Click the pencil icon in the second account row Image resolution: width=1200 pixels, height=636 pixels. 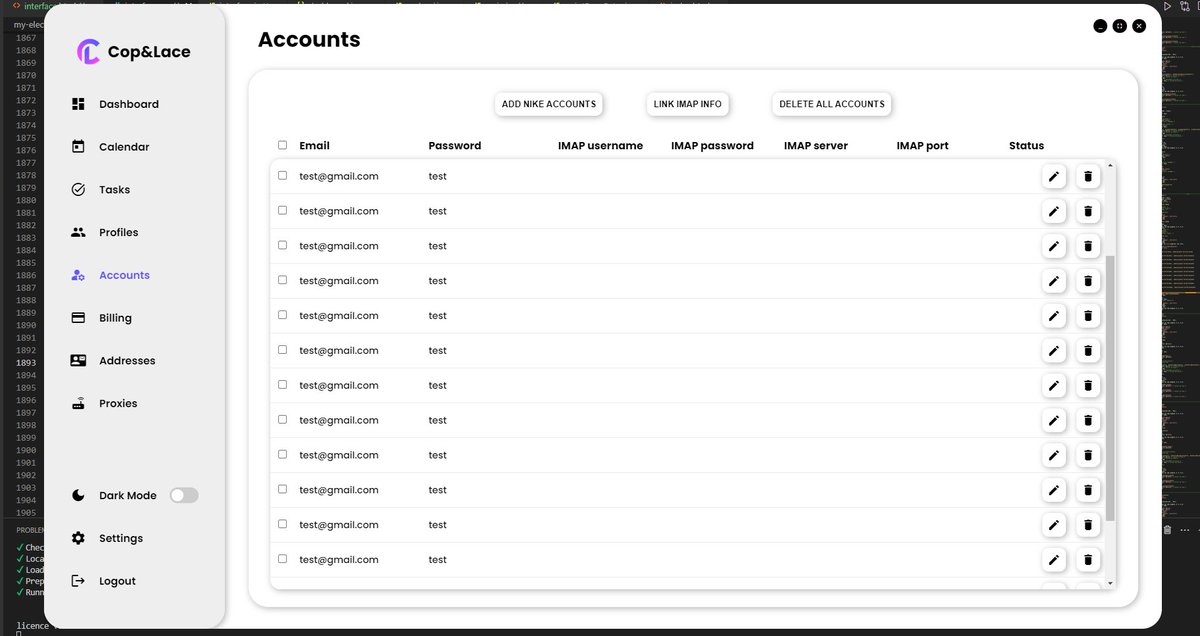tap(1053, 212)
